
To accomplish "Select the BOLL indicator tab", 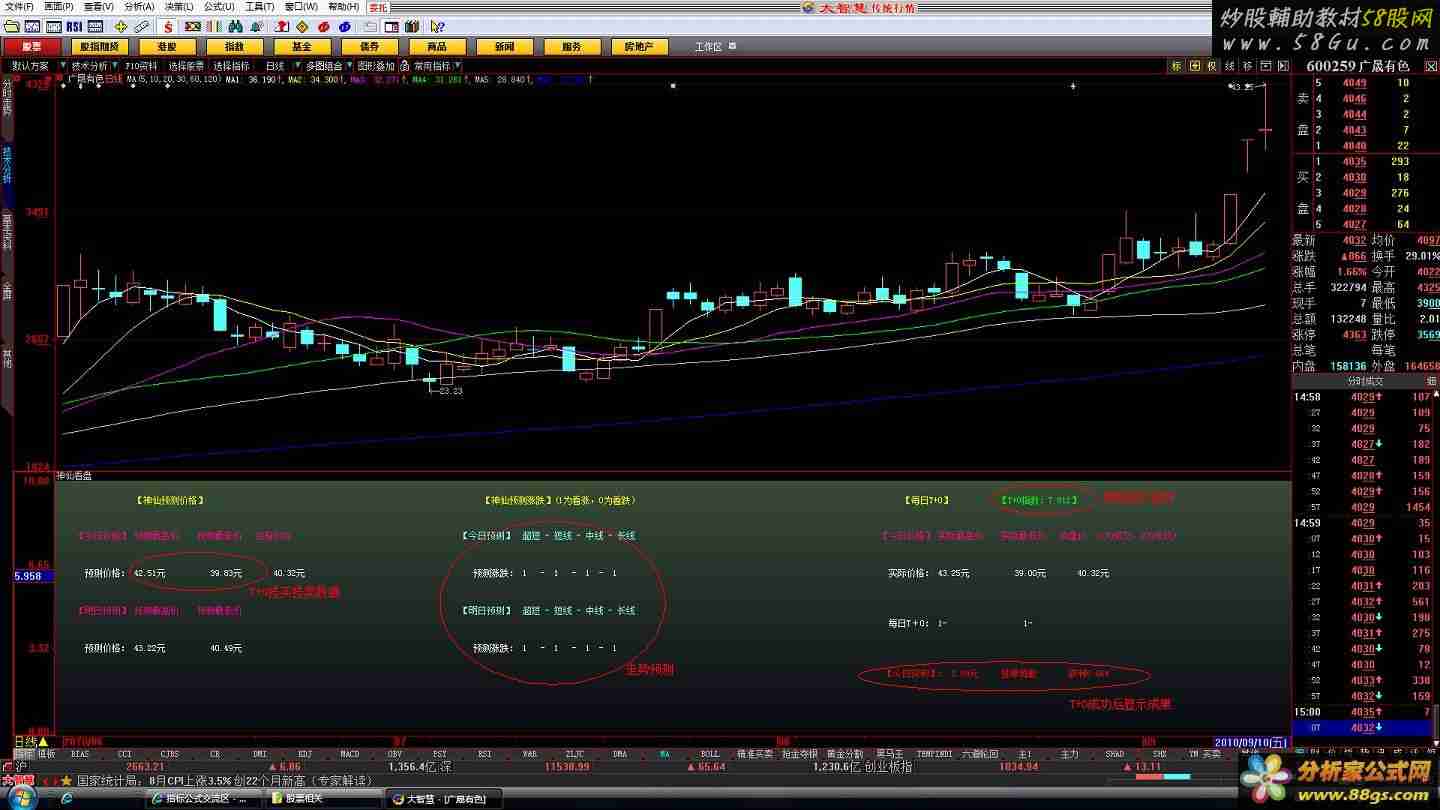I will click(709, 754).
